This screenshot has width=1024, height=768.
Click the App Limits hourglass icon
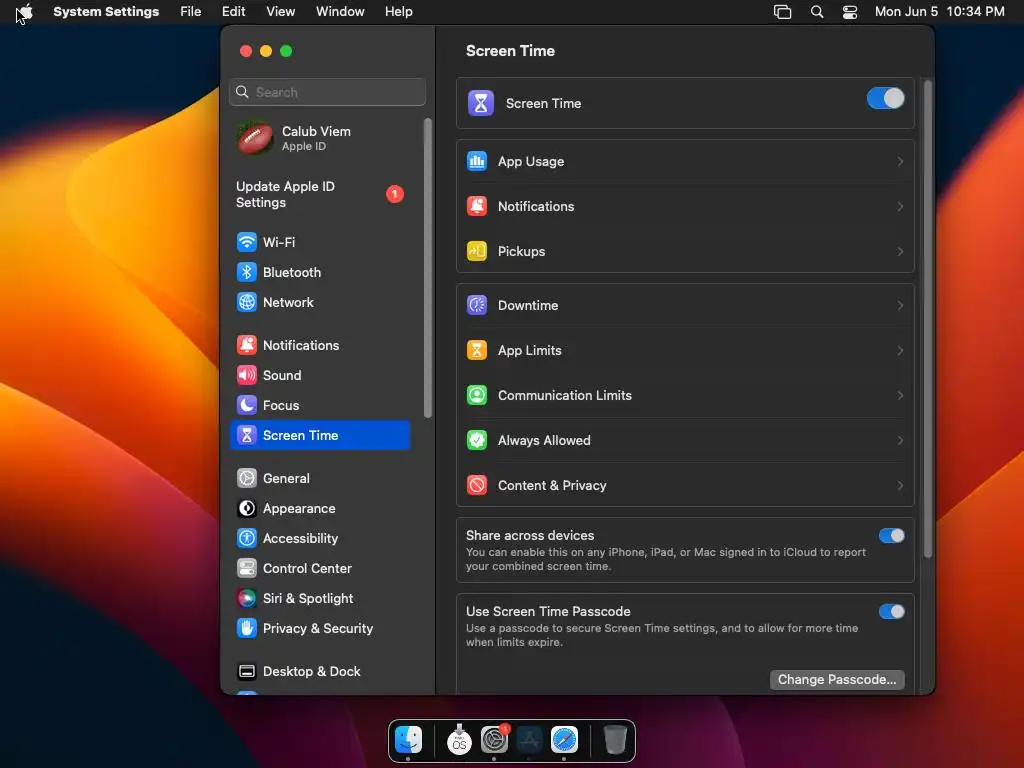(x=477, y=351)
